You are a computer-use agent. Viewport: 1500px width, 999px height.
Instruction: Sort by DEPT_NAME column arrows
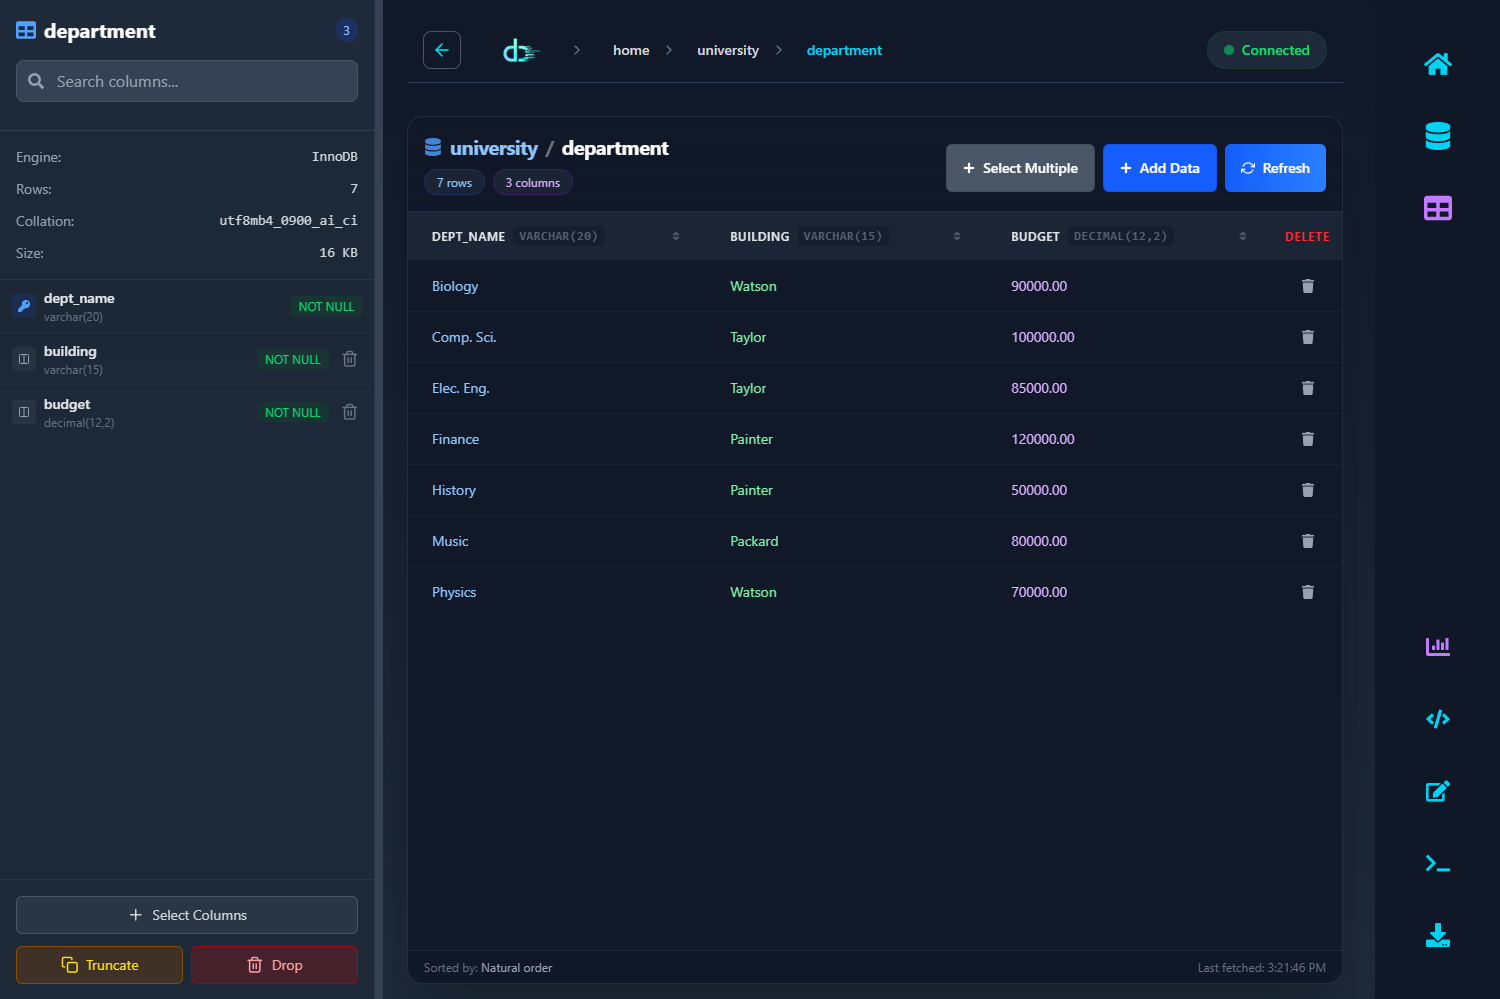[676, 236]
